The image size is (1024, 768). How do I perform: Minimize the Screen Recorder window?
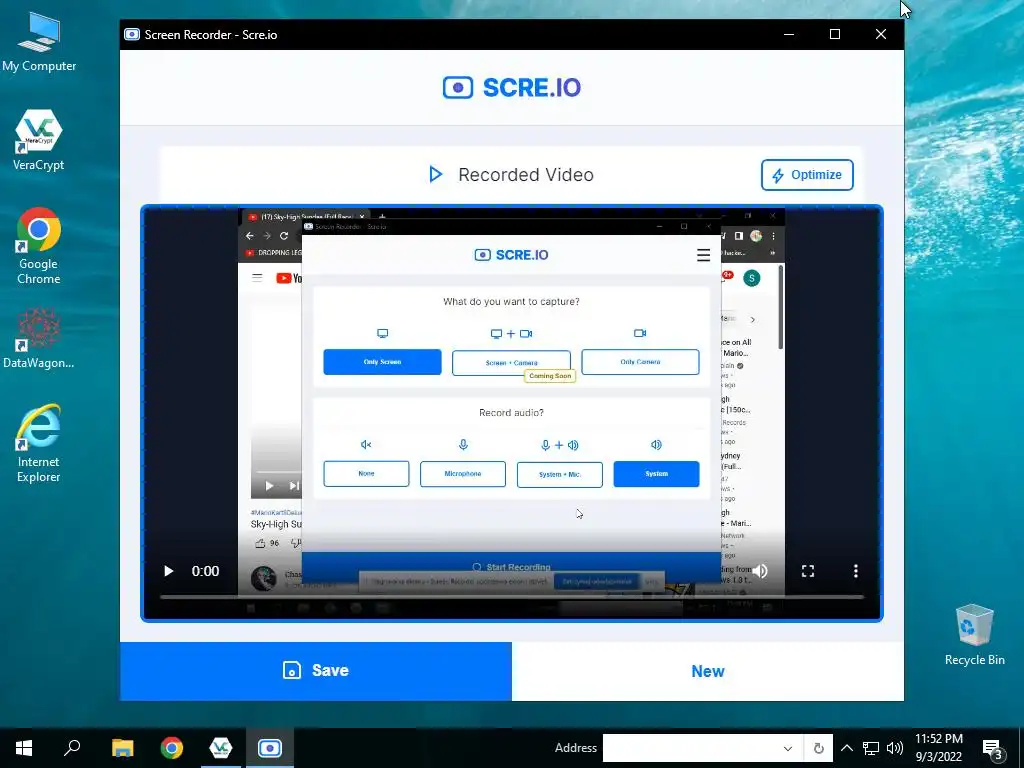point(789,35)
